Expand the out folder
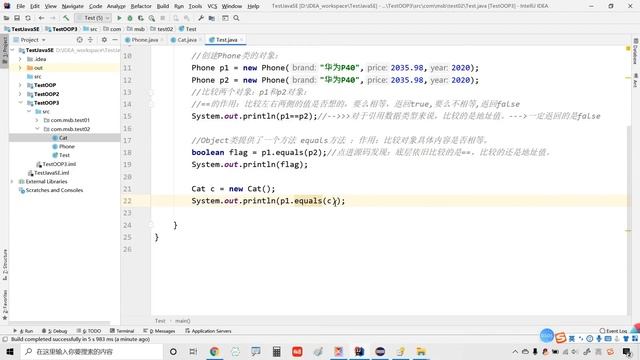 tap(20, 68)
